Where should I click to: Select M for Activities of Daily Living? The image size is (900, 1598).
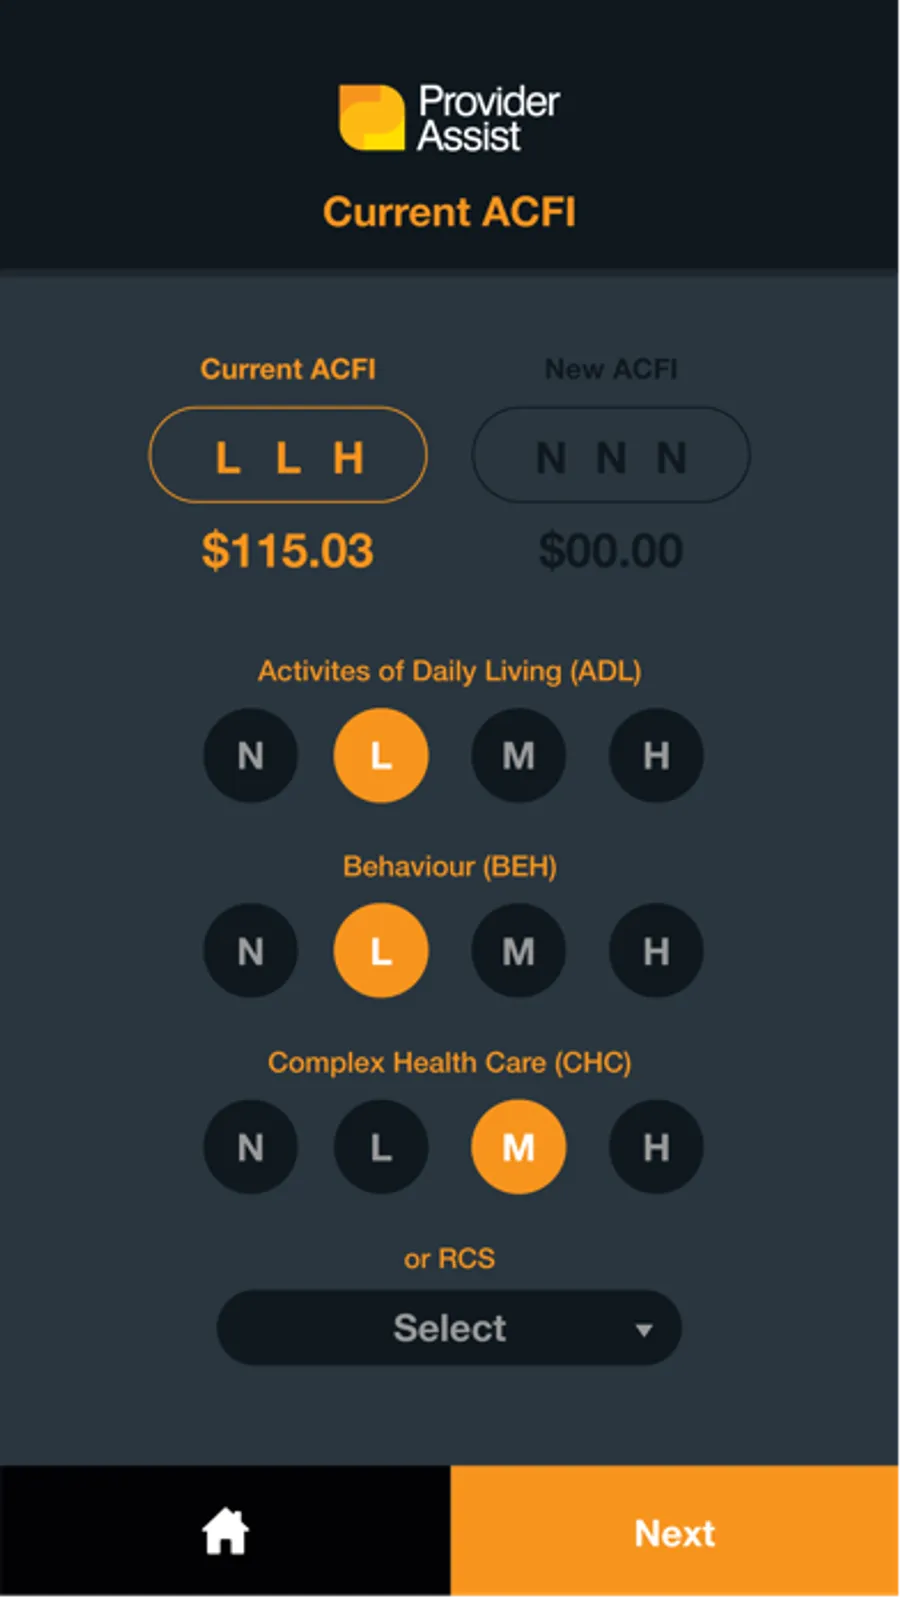518,755
